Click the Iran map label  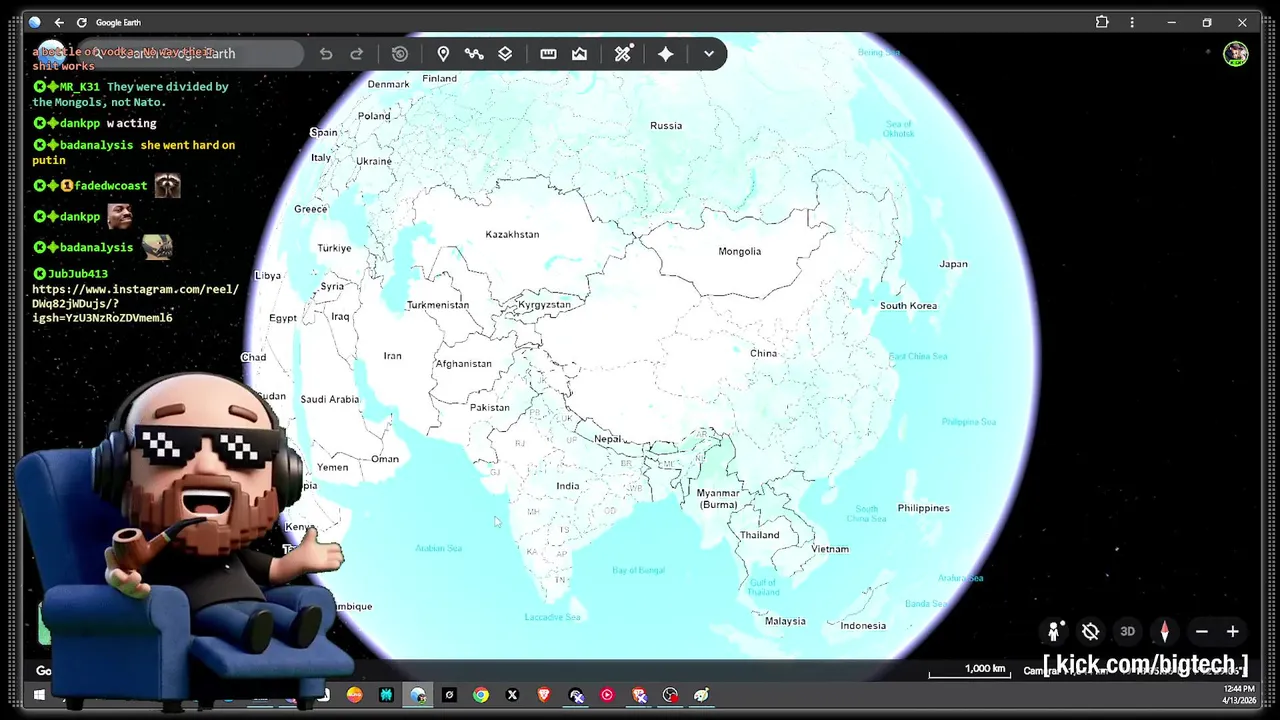coord(392,356)
